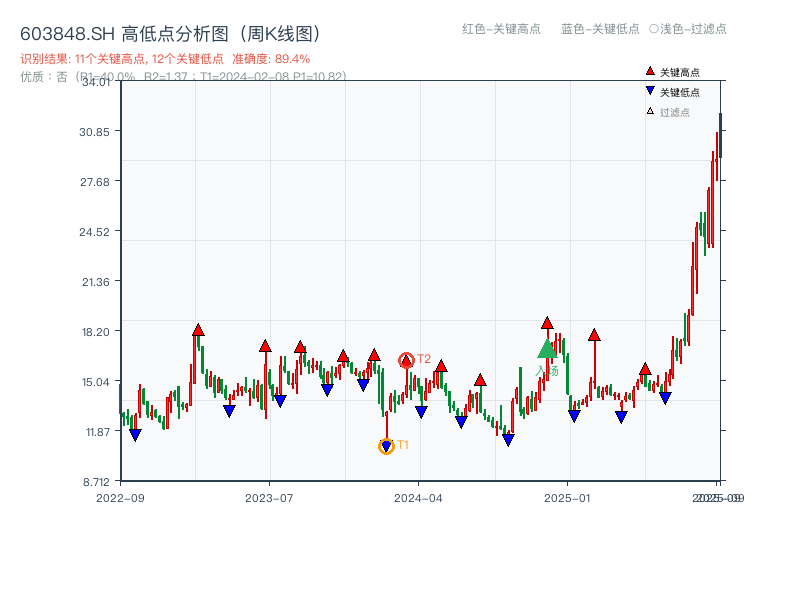Click the first red high triangle near 18.20 level
Image resolution: width=800 pixels, height=600 pixels.
click(198, 330)
